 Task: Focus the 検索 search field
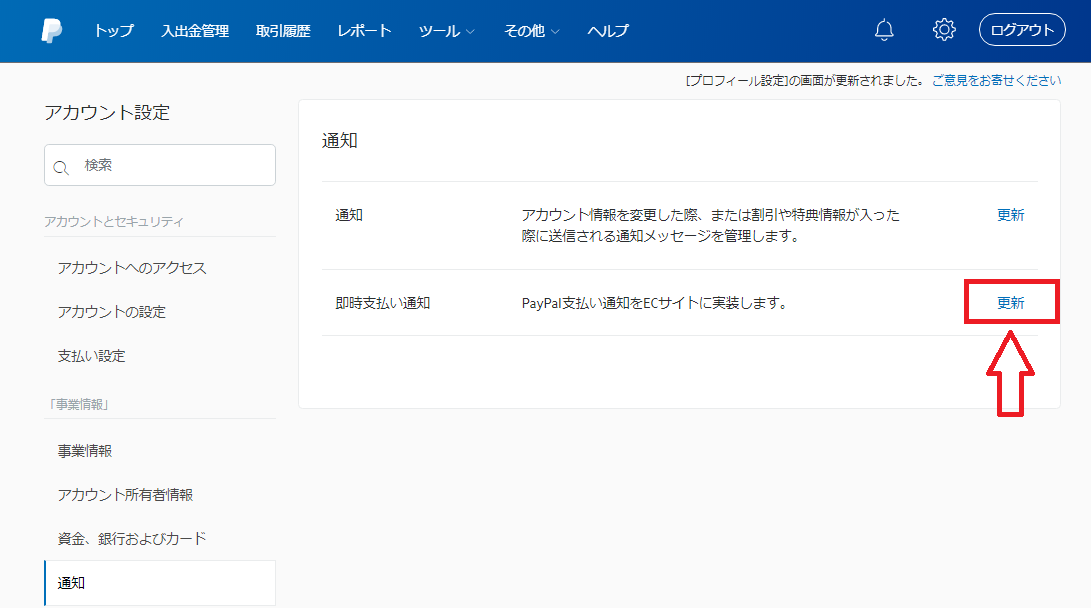160,165
